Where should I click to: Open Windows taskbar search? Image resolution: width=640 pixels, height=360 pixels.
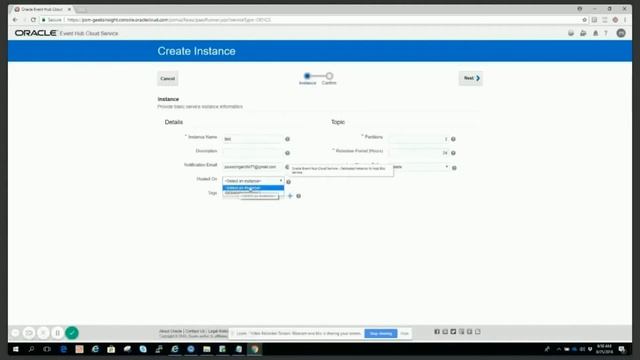pyautogui.click(x=31, y=349)
